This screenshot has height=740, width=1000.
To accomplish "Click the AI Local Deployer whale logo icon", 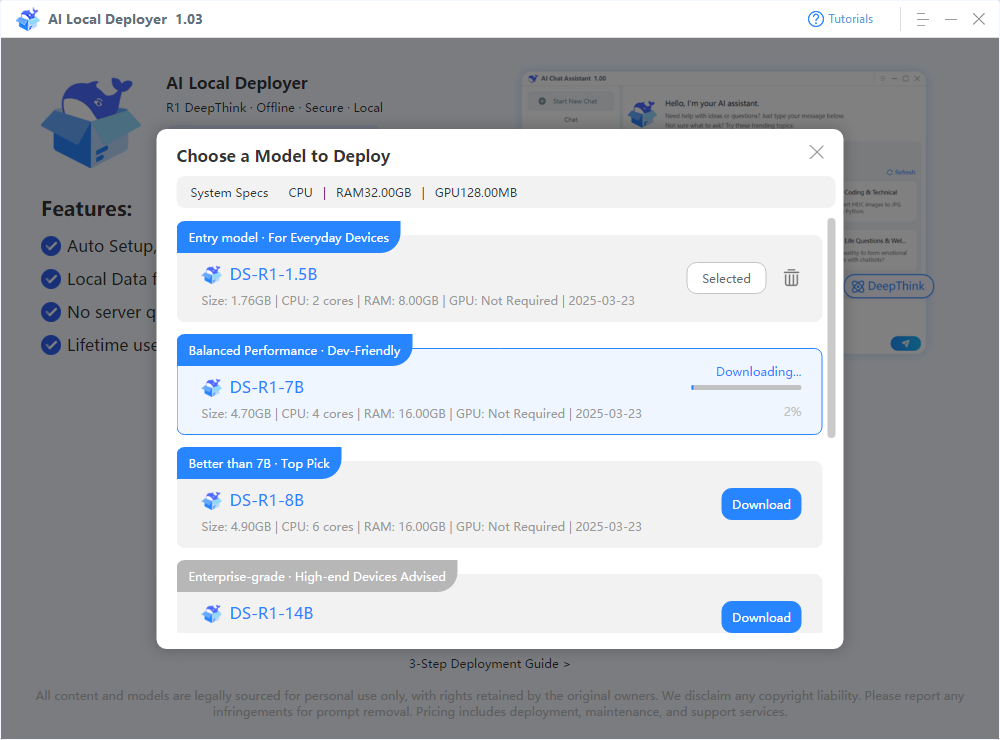I will pyautogui.click(x=28, y=18).
